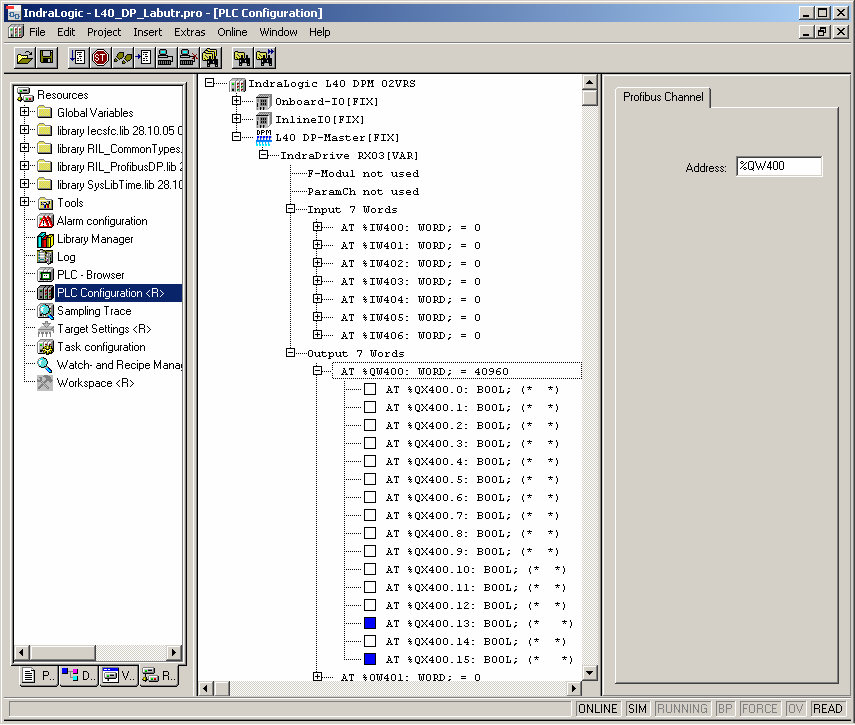
Task: Open the Alarm configuration resource
Action: [102, 221]
